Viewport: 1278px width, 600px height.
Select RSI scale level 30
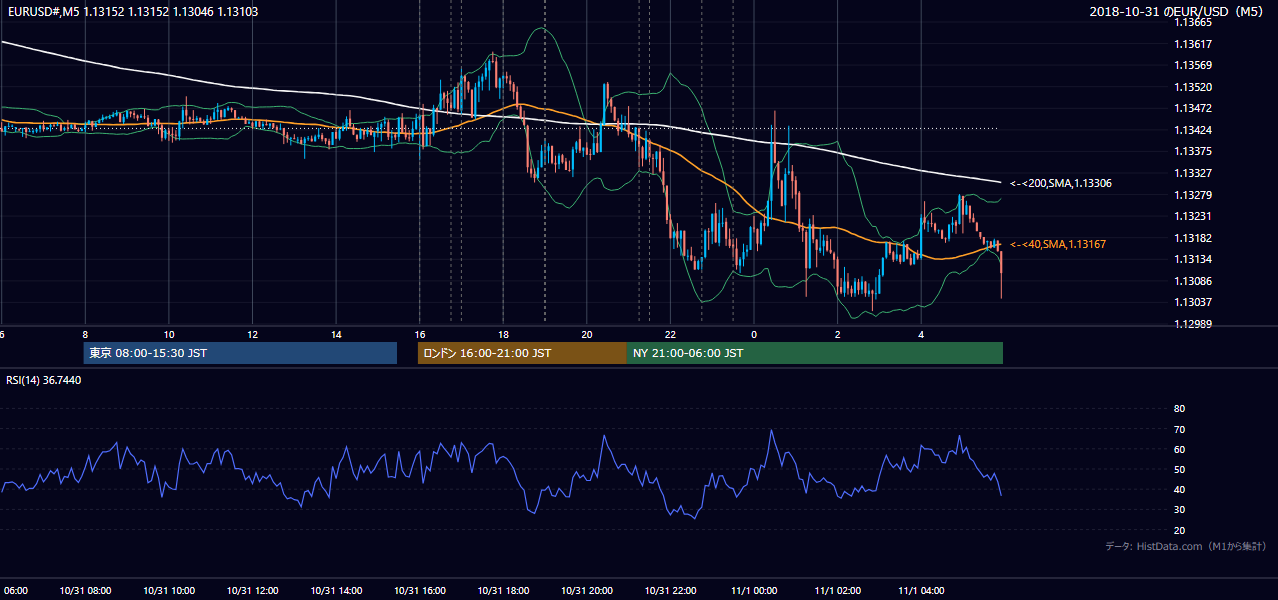pos(1179,510)
